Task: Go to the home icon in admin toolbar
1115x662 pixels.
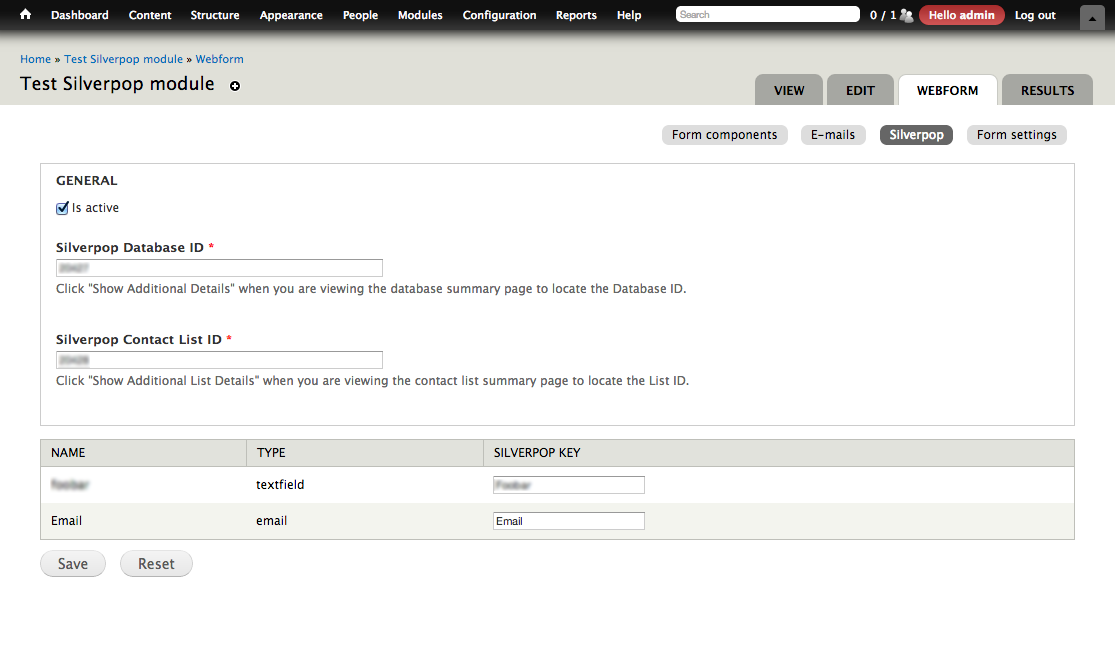Action: click(x=26, y=14)
